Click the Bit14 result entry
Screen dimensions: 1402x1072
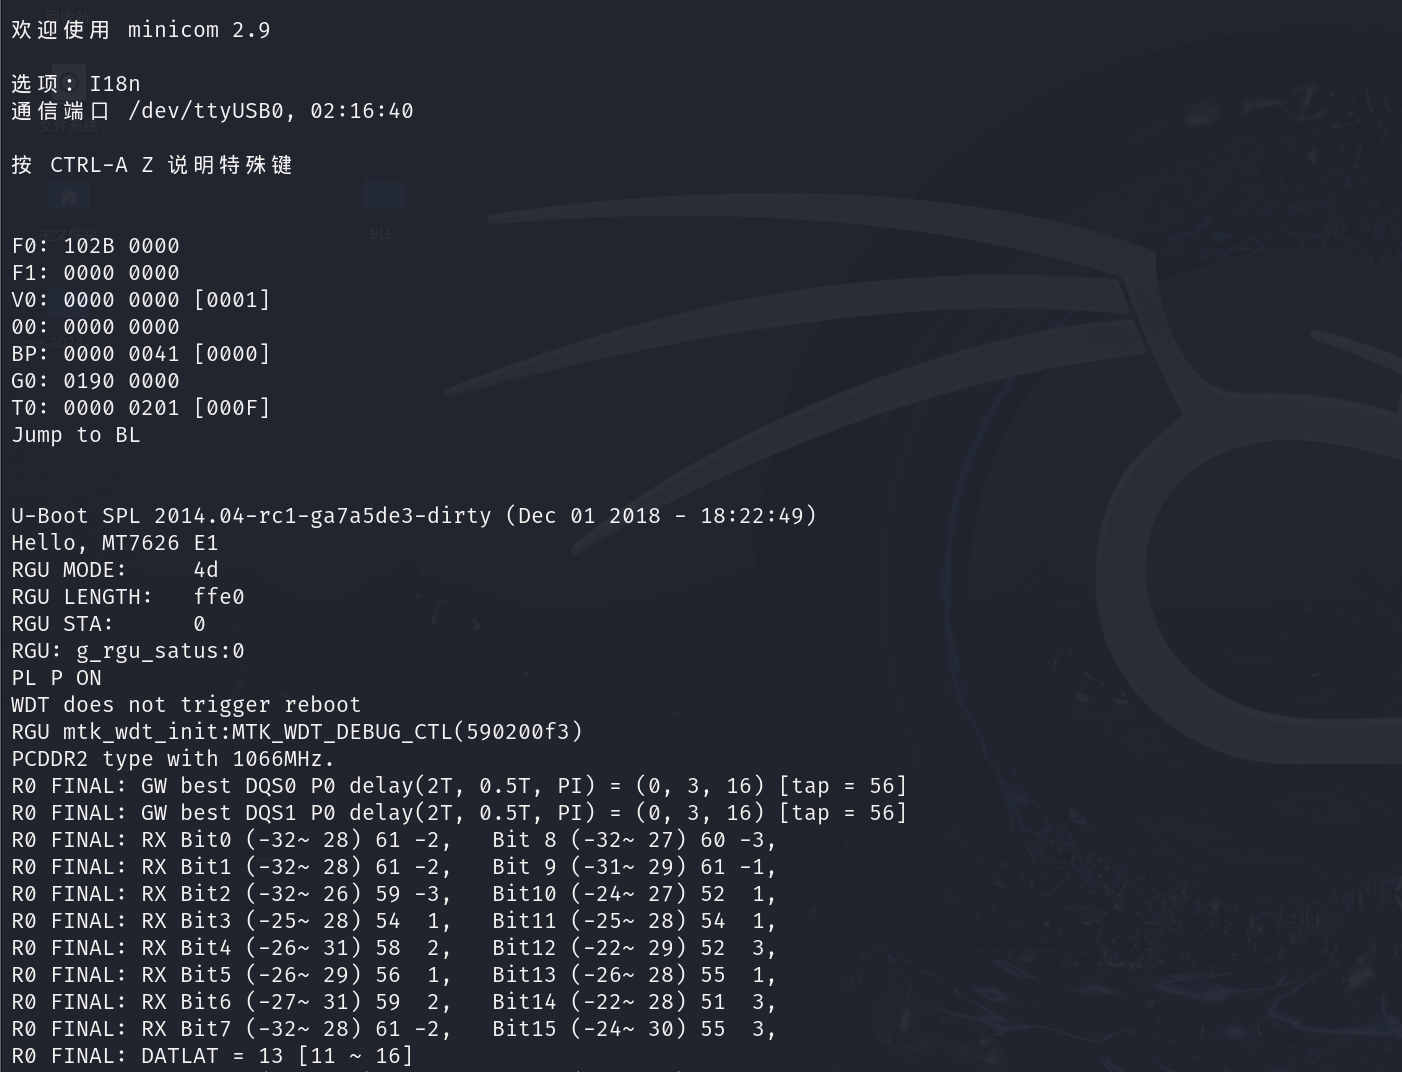634,1002
